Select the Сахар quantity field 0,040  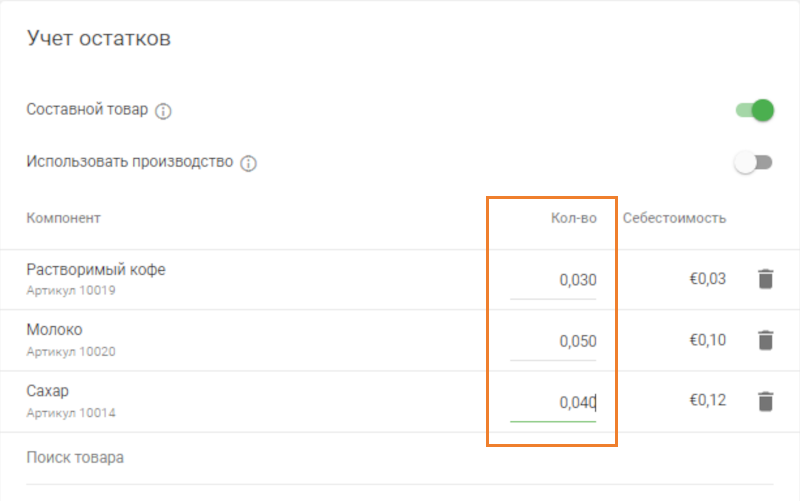click(553, 403)
